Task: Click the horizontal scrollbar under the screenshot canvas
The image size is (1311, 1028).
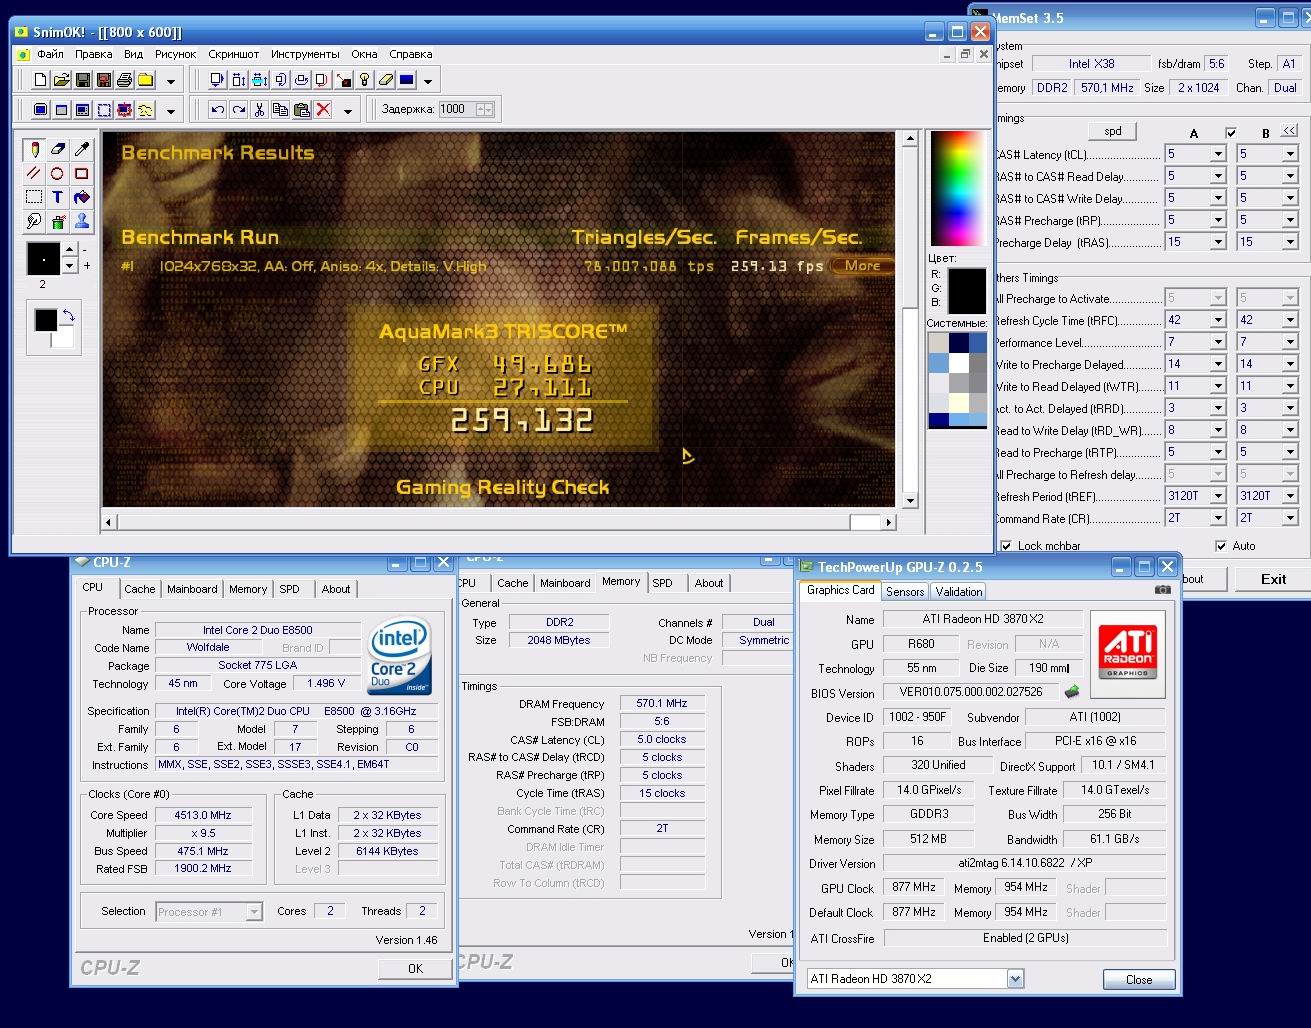Action: pos(498,521)
